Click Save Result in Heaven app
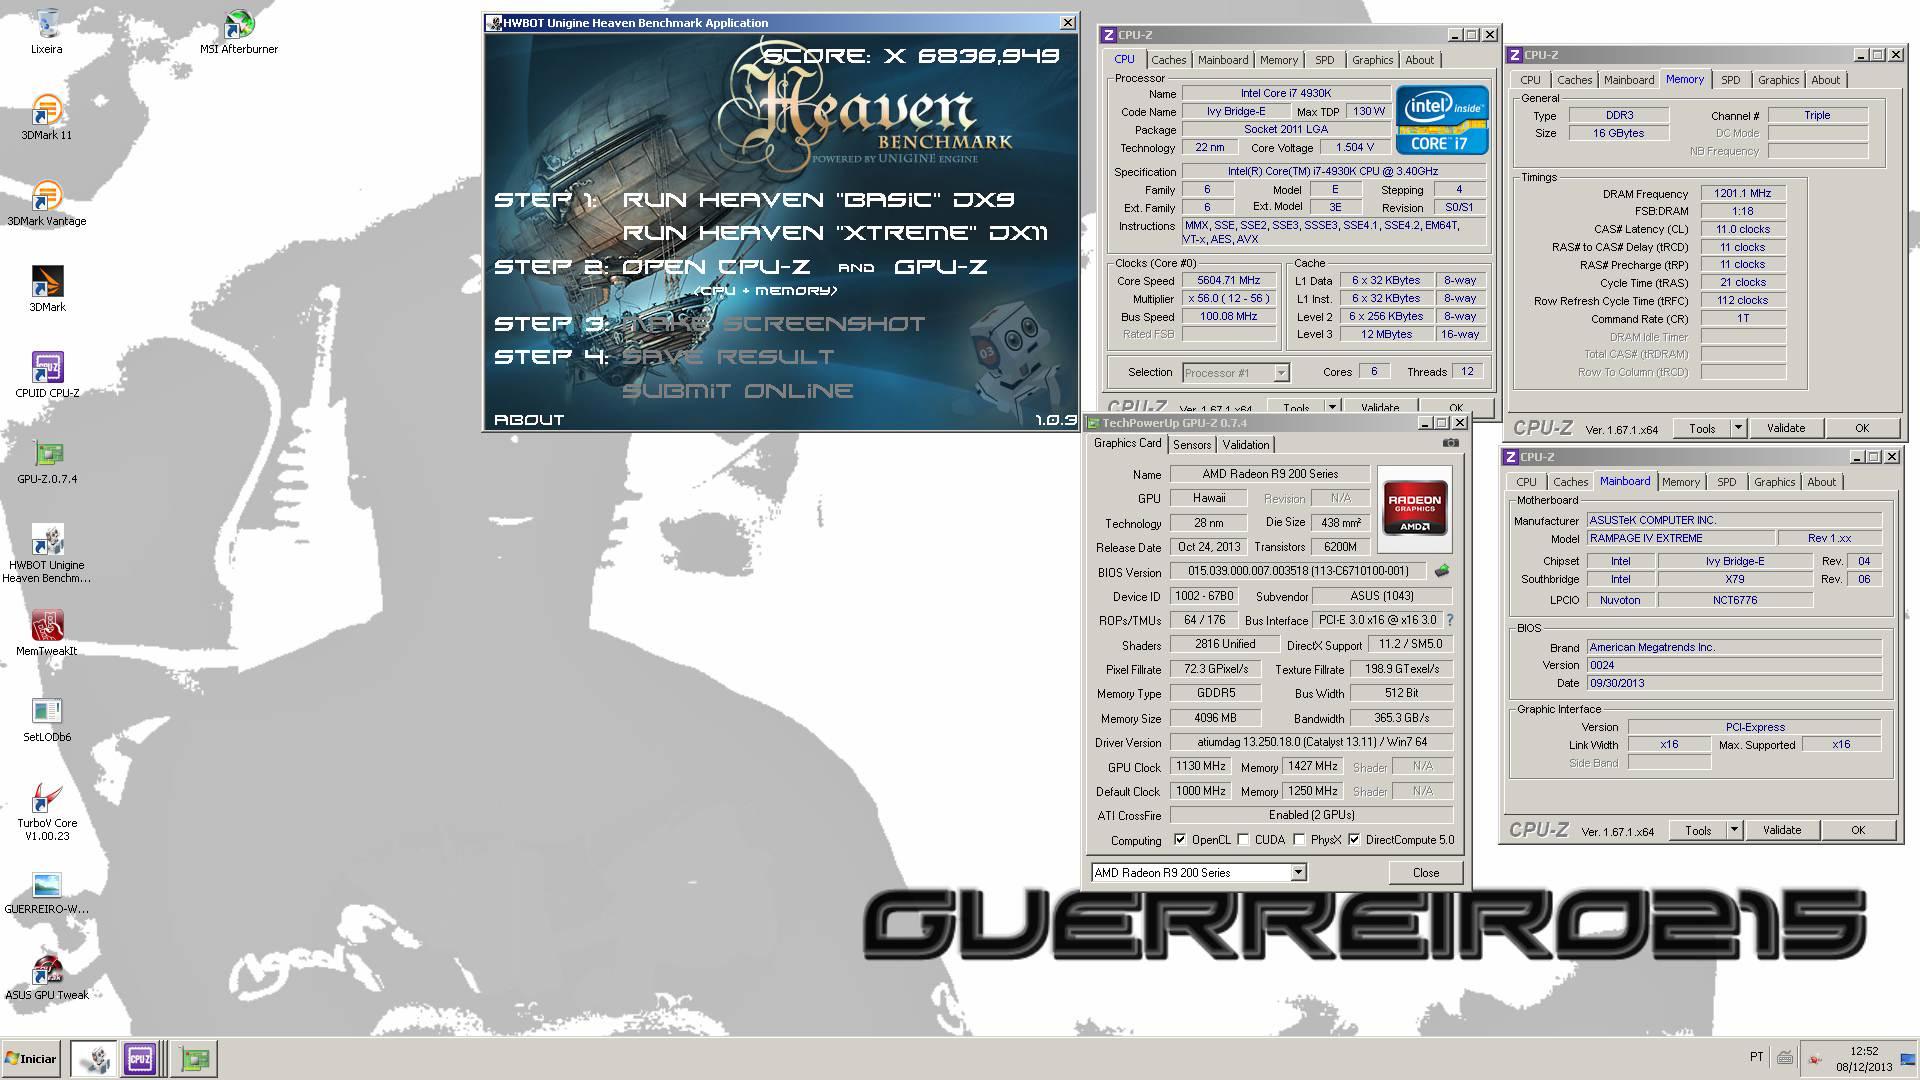The width and height of the screenshot is (1920, 1080). click(x=728, y=357)
